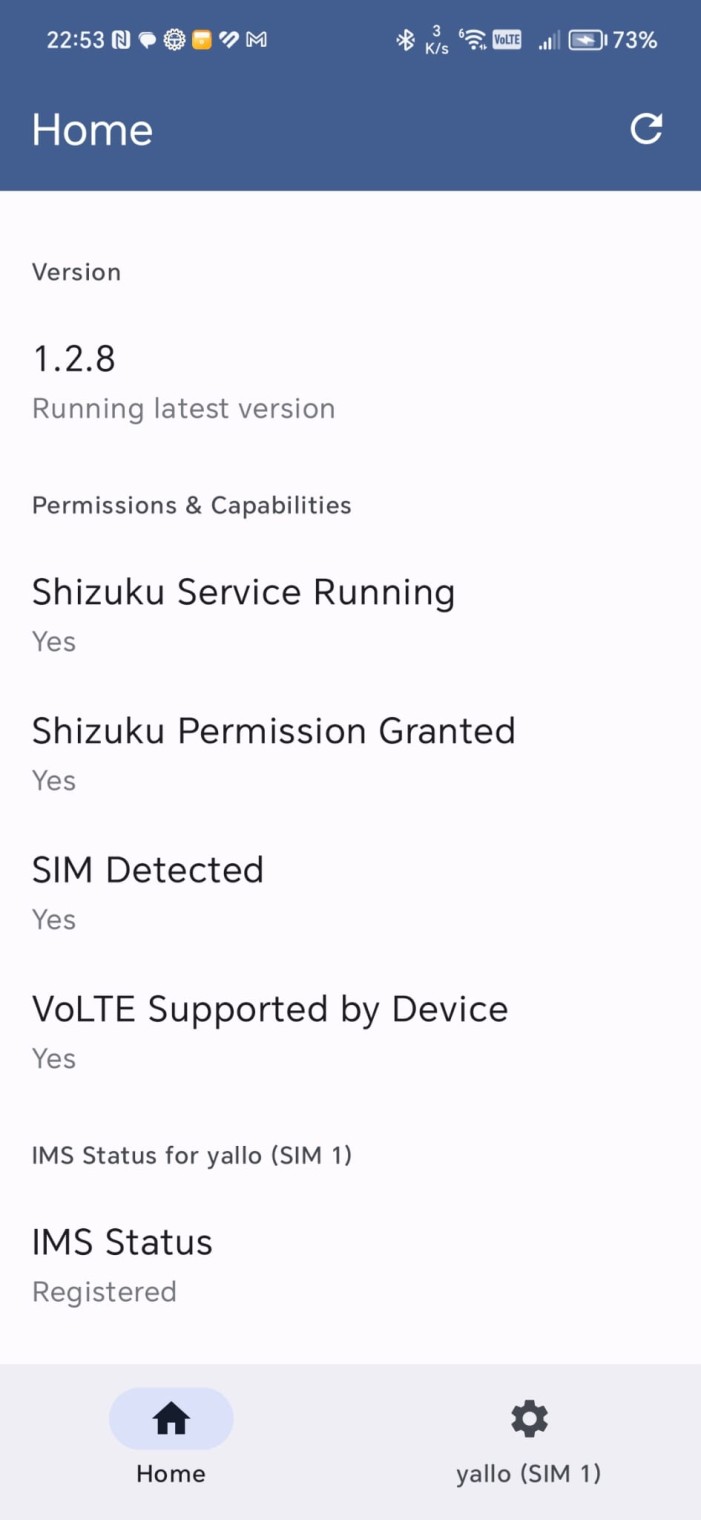The image size is (701, 1520).
Task: Tap the gear icon for yallo SIM
Action: coord(529,1418)
